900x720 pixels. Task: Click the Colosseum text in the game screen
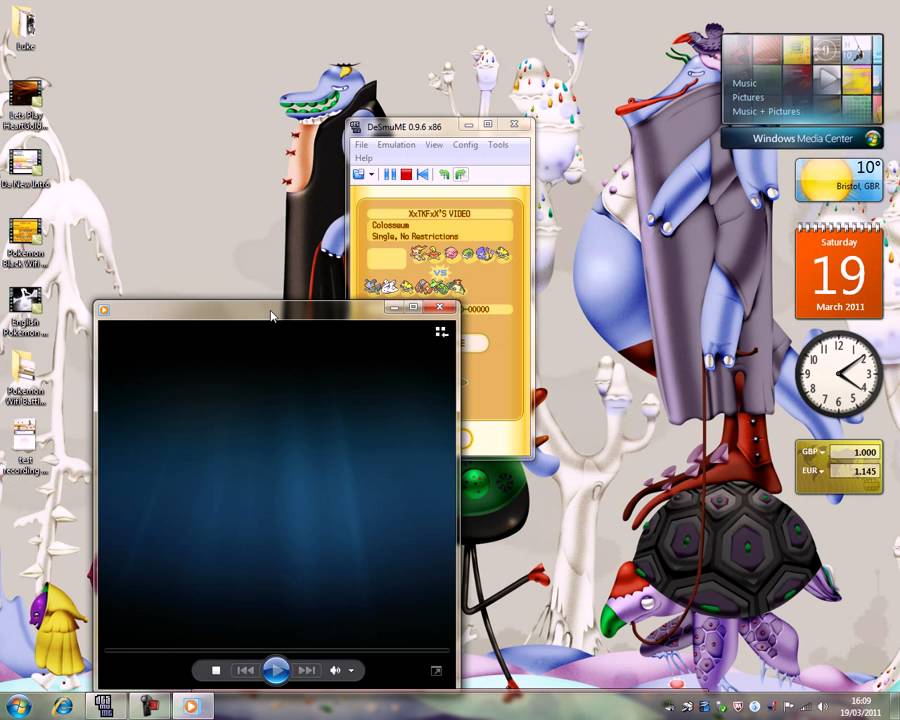pyautogui.click(x=390, y=225)
